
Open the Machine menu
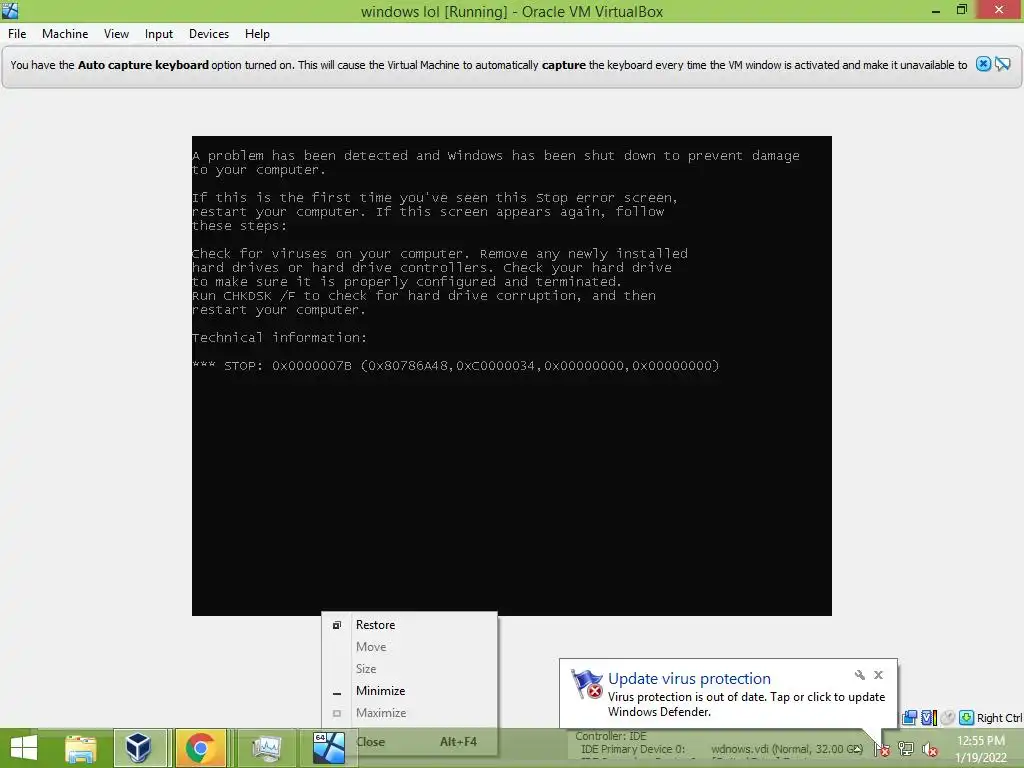point(65,34)
